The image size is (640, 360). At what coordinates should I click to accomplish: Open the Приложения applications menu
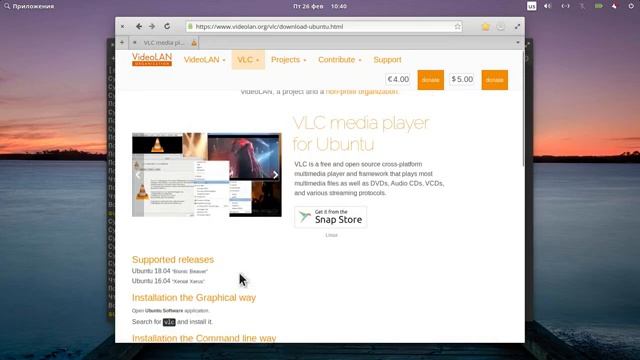pyautogui.click(x=29, y=6)
